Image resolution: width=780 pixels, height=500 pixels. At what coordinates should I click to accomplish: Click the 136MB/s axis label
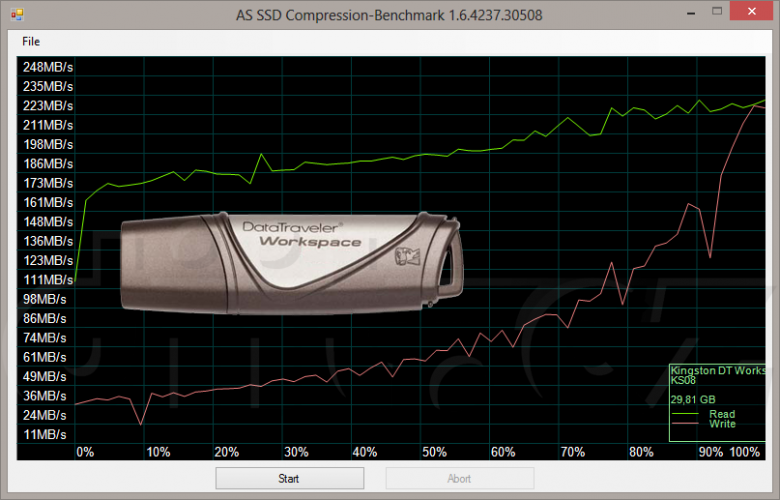point(48,241)
